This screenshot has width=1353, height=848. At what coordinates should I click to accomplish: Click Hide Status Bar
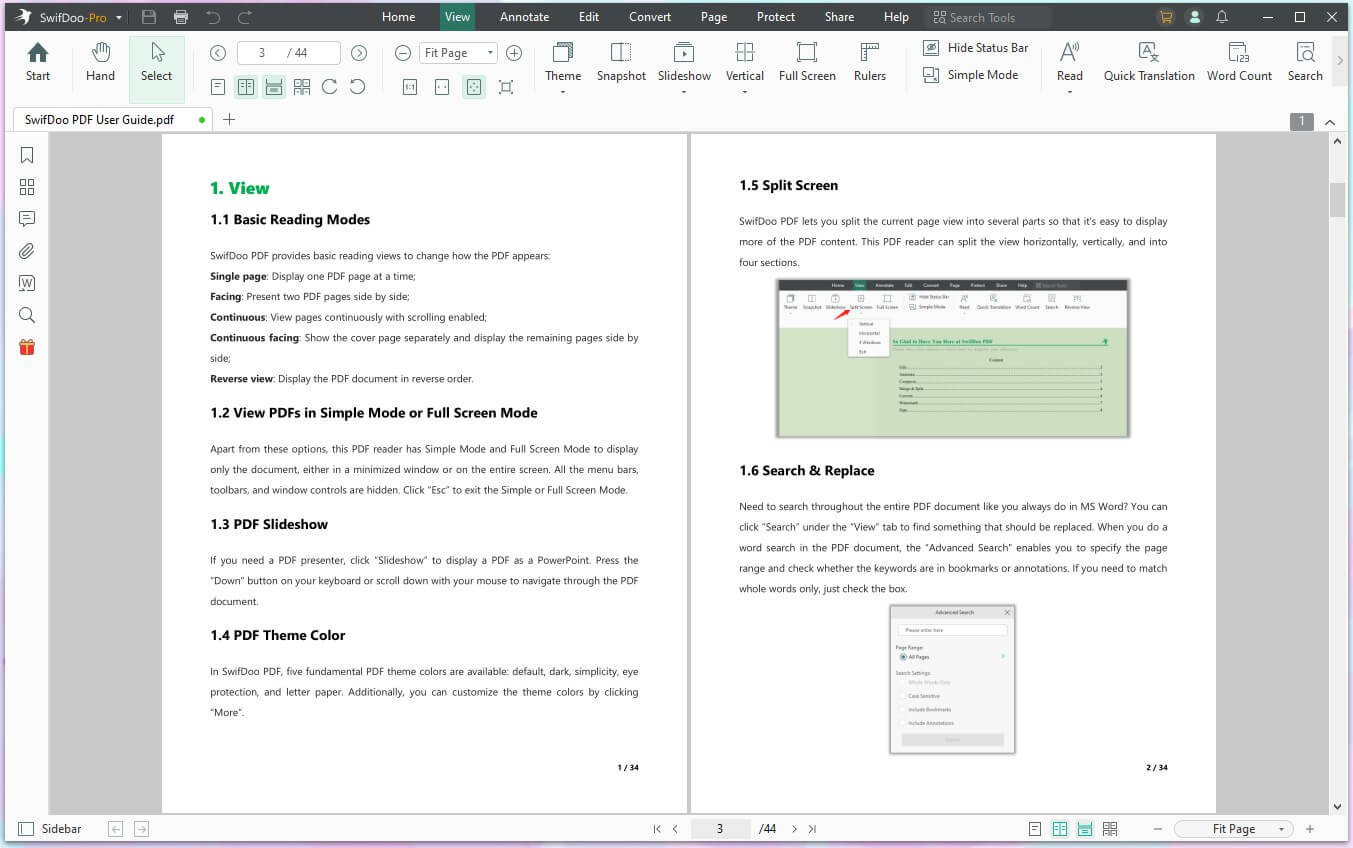[975, 48]
